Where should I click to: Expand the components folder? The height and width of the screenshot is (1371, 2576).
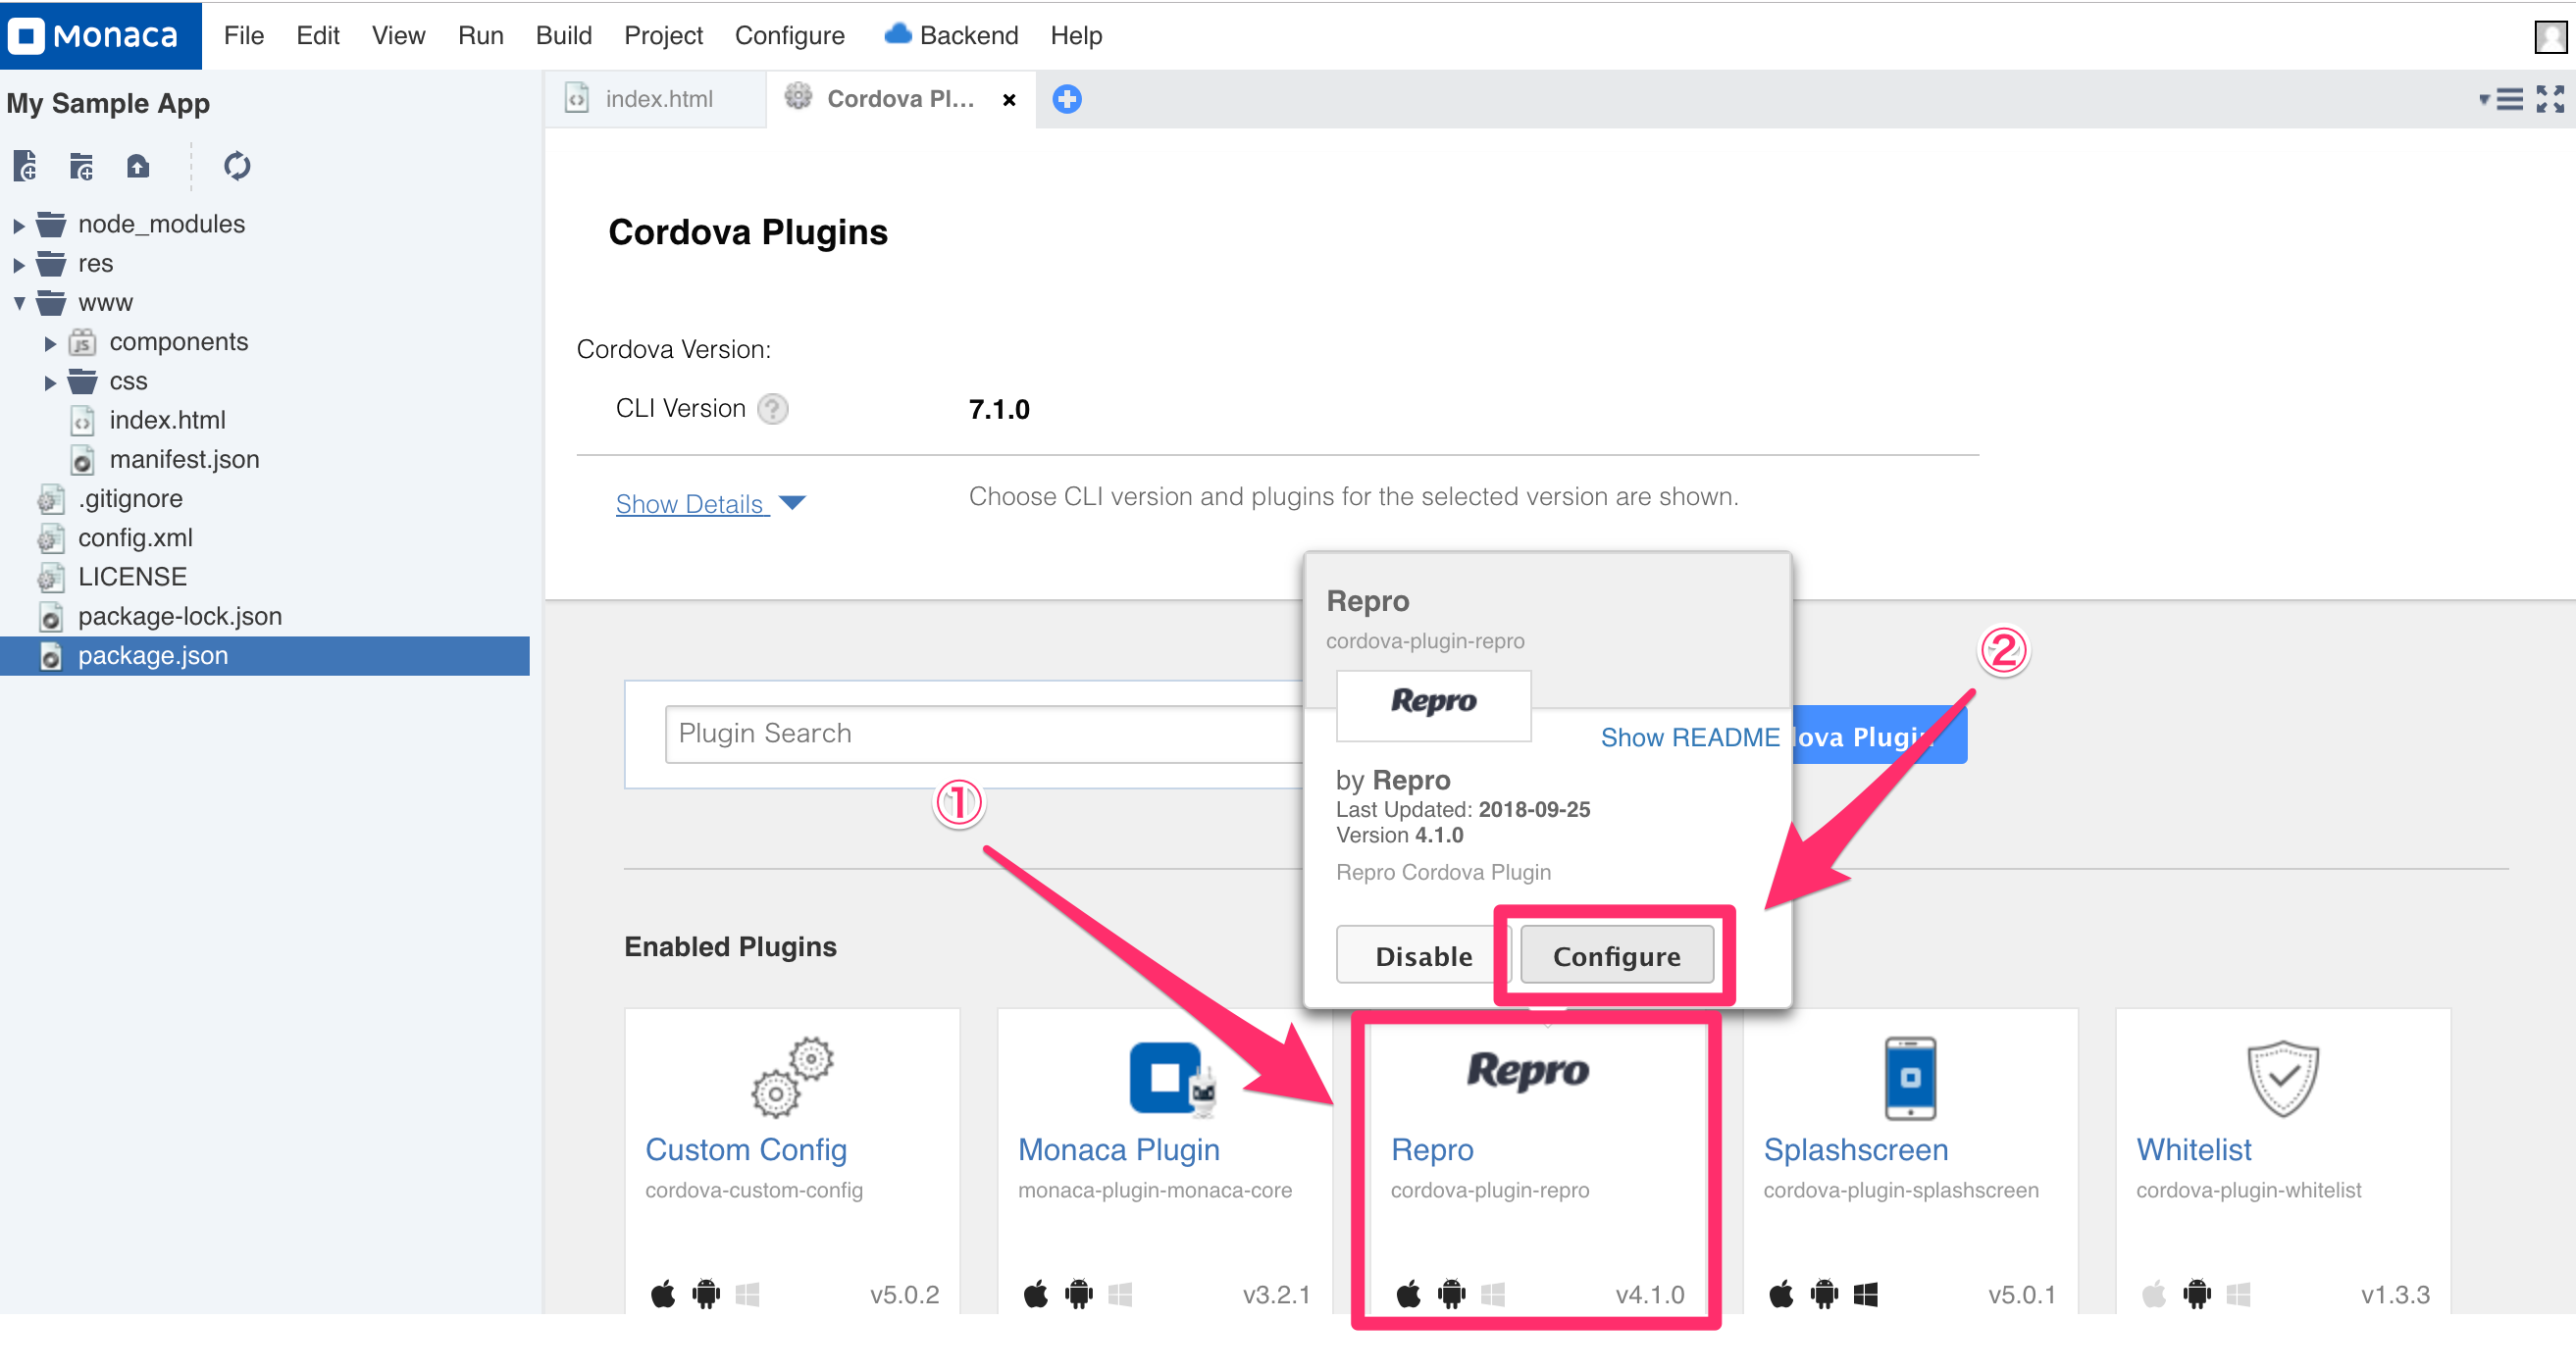pyautogui.click(x=50, y=343)
